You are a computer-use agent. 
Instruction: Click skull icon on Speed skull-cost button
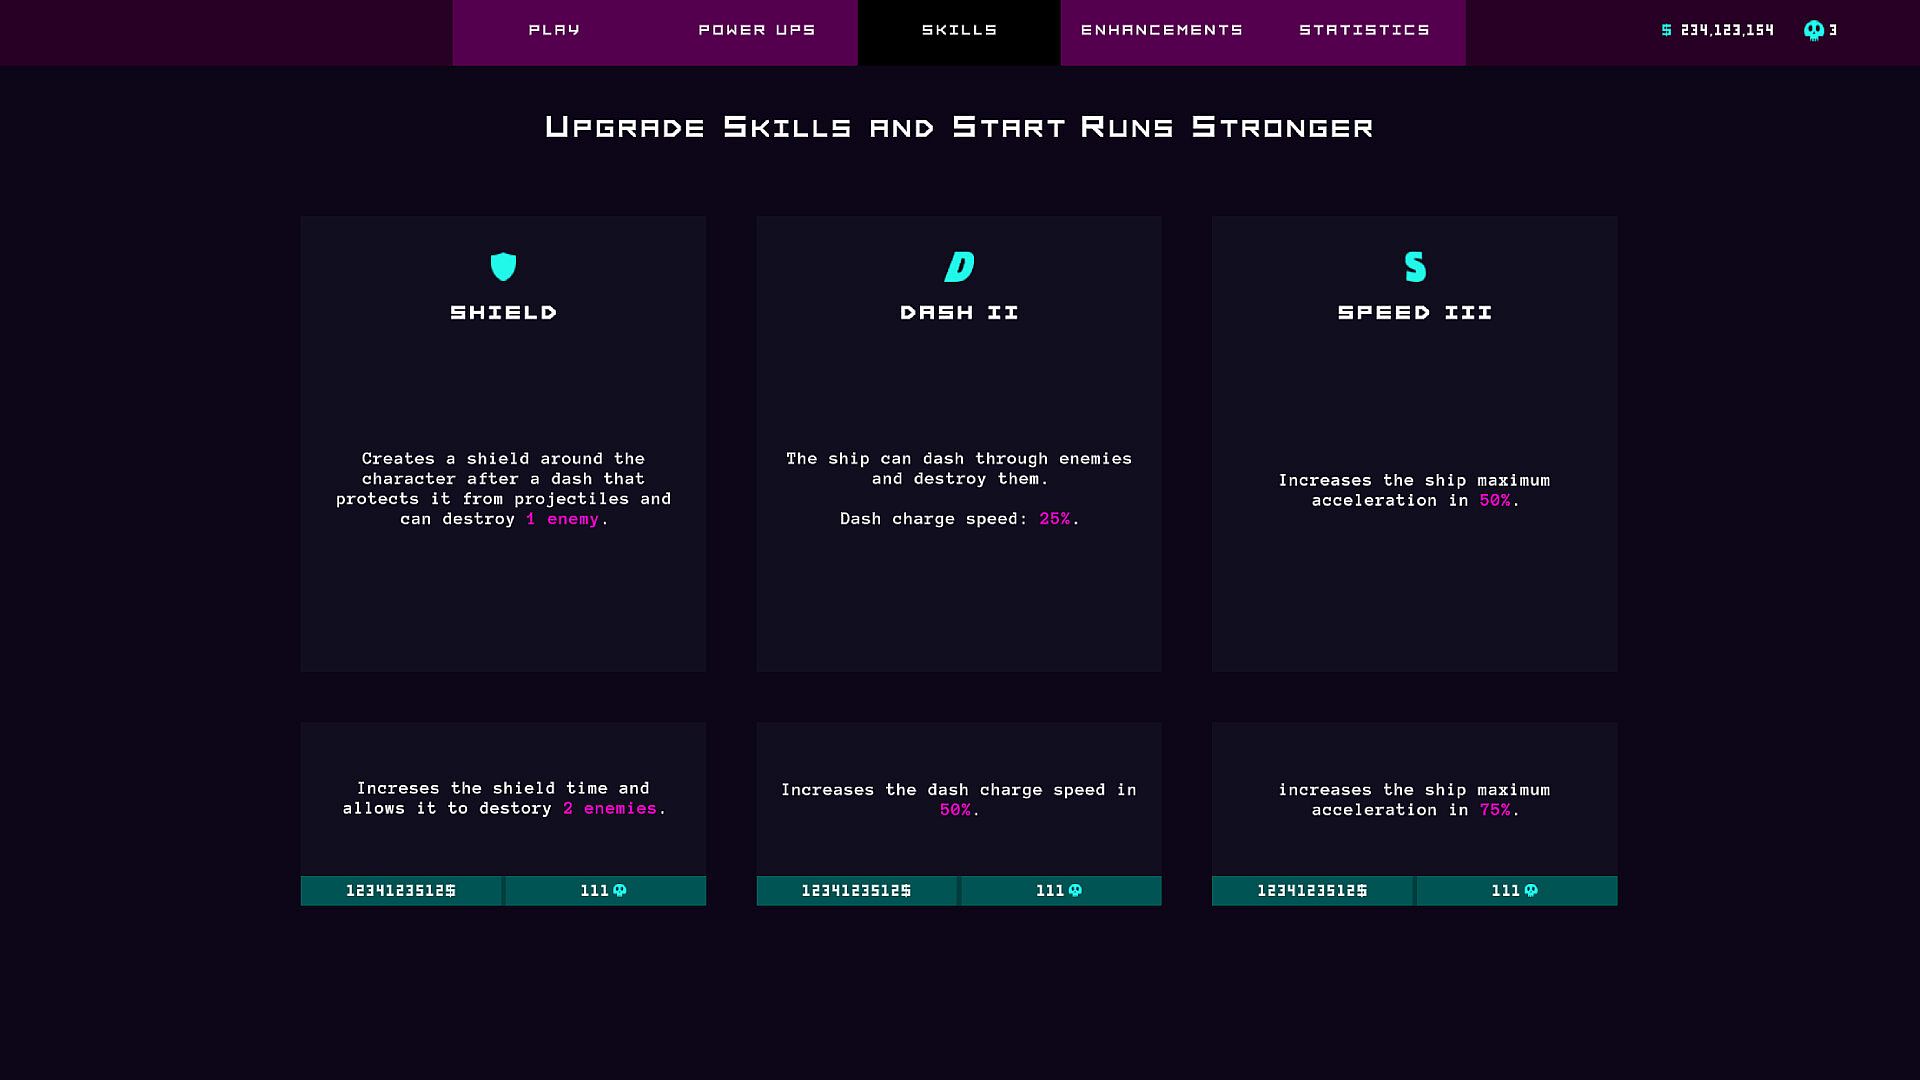click(1531, 890)
